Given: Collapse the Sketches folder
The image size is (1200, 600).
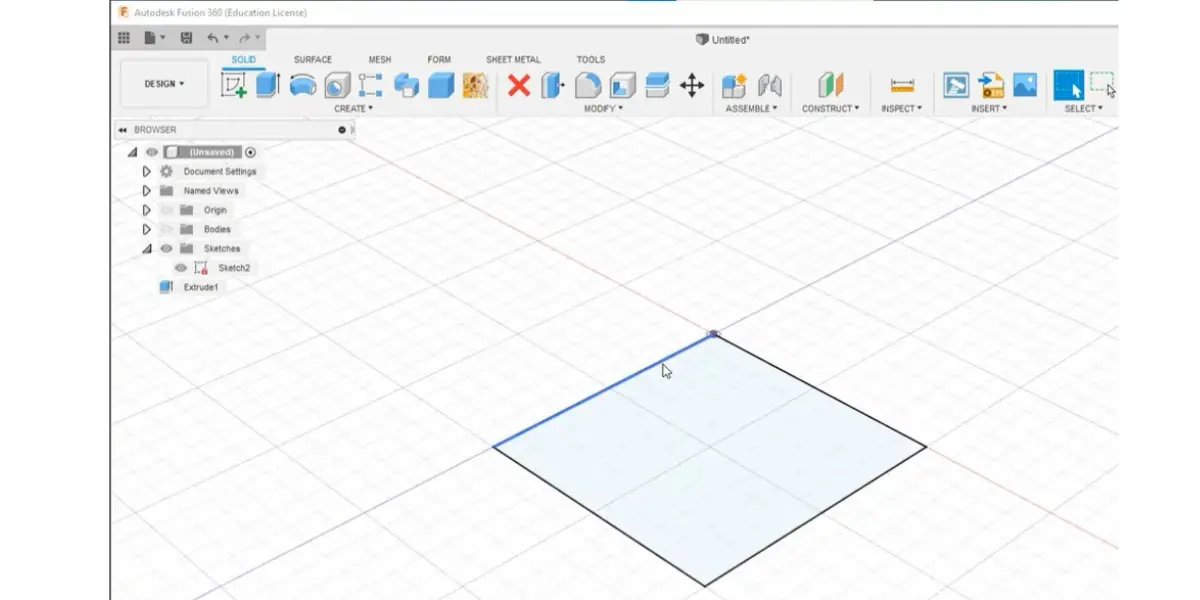Looking at the screenshot, I should (x=147, y=248).
